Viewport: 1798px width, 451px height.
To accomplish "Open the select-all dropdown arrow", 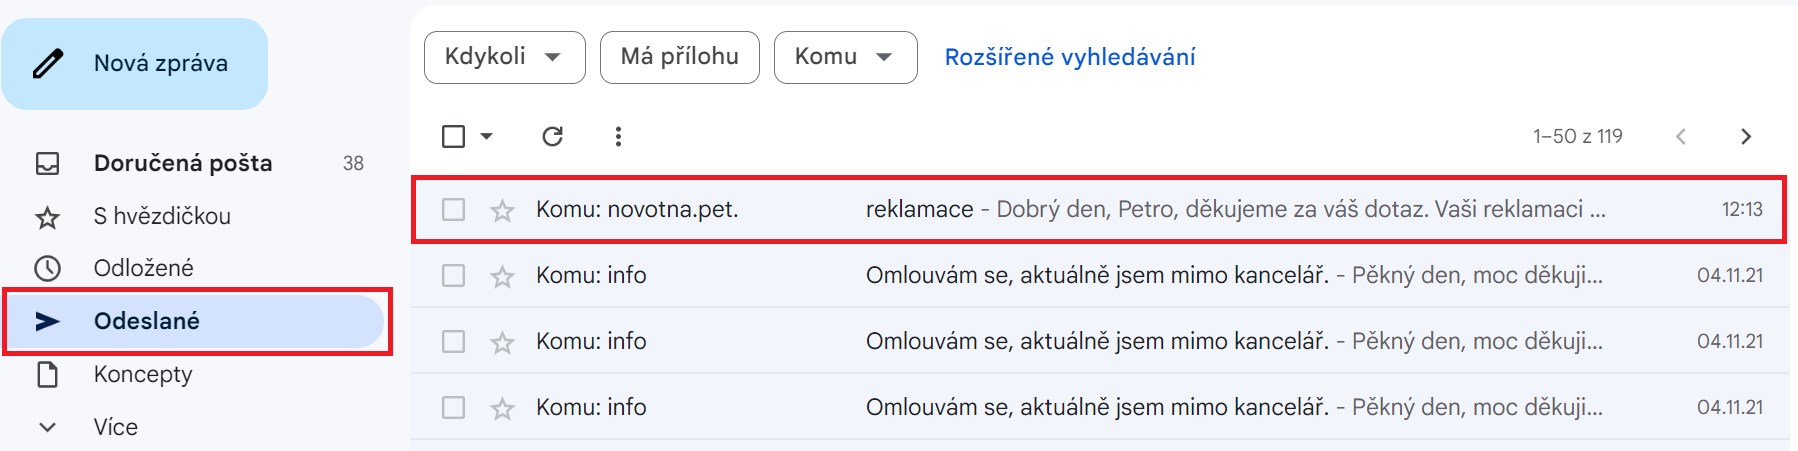I will (487, 136).
